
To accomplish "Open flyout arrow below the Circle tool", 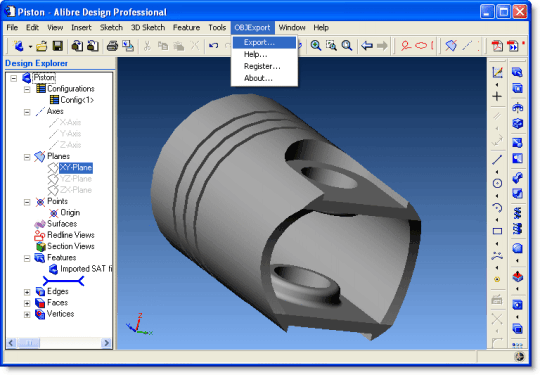I will click(497, 196).
